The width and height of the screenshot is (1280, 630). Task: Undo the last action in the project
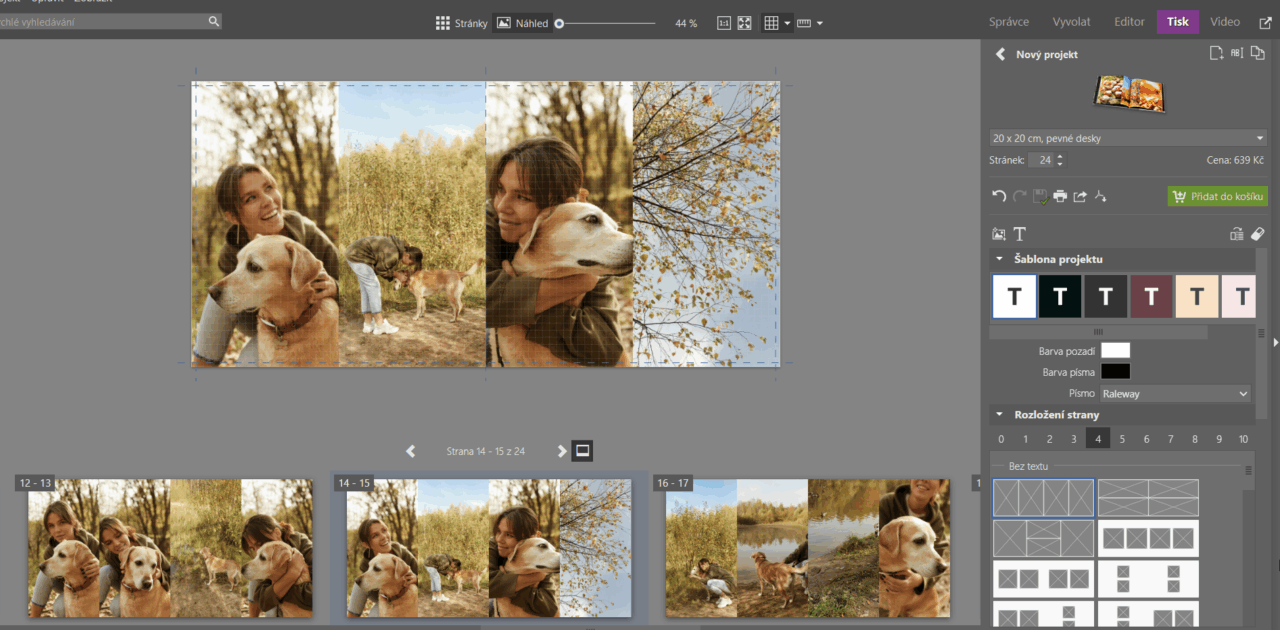coord(999,196)
